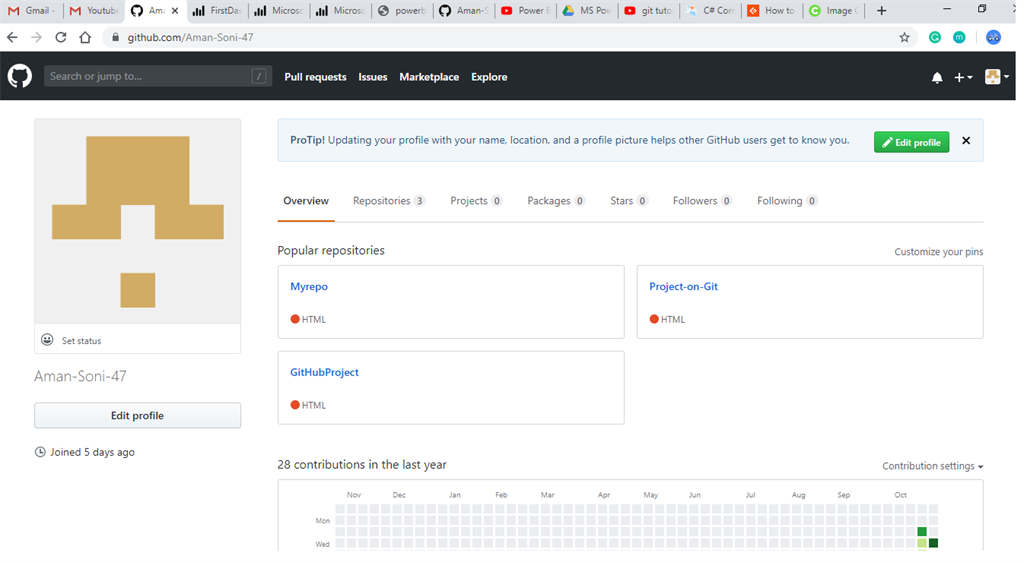Switch to the Power B YouTube tab

click(526, 10)
